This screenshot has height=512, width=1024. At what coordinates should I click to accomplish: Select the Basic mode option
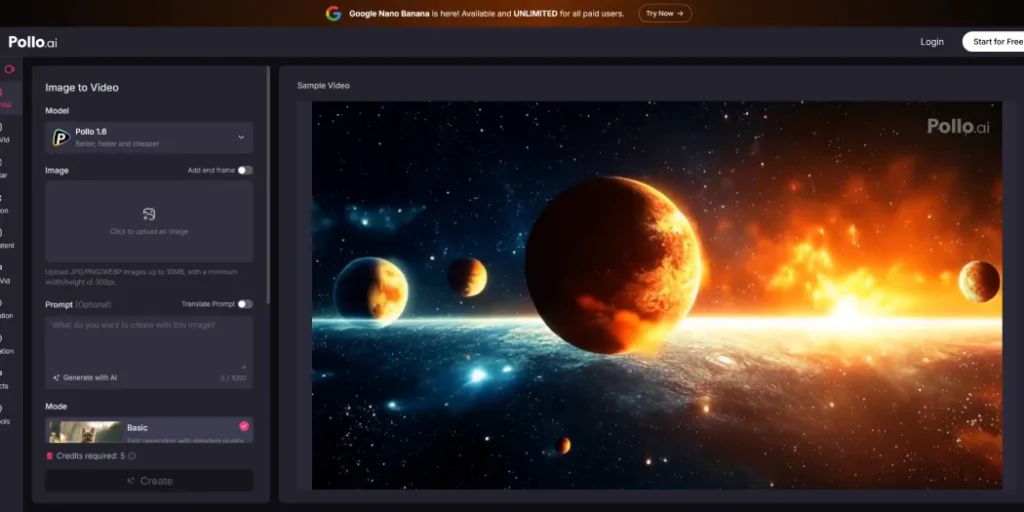tap(149, 430)
